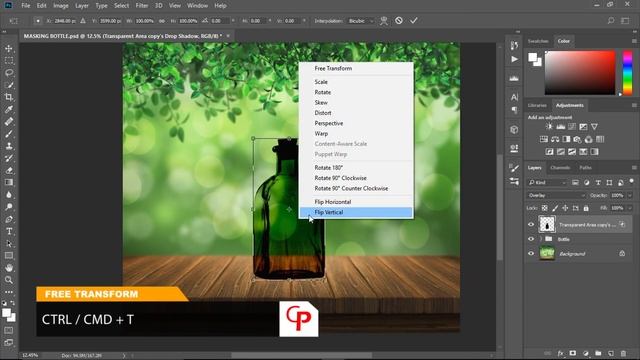640x360 pixels.
Task: Select the Rectangular Marquee tool
Action: click(9, 61)
